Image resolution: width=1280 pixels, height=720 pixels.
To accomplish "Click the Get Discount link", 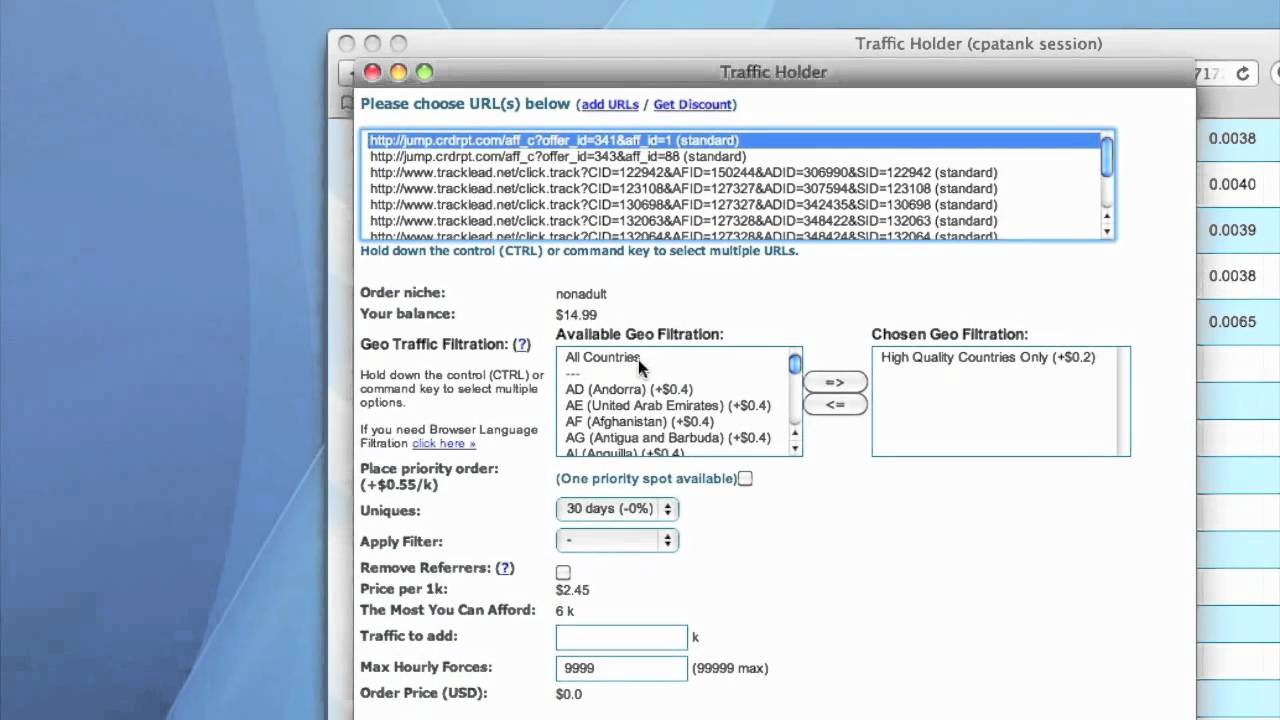I will point(693,104).
